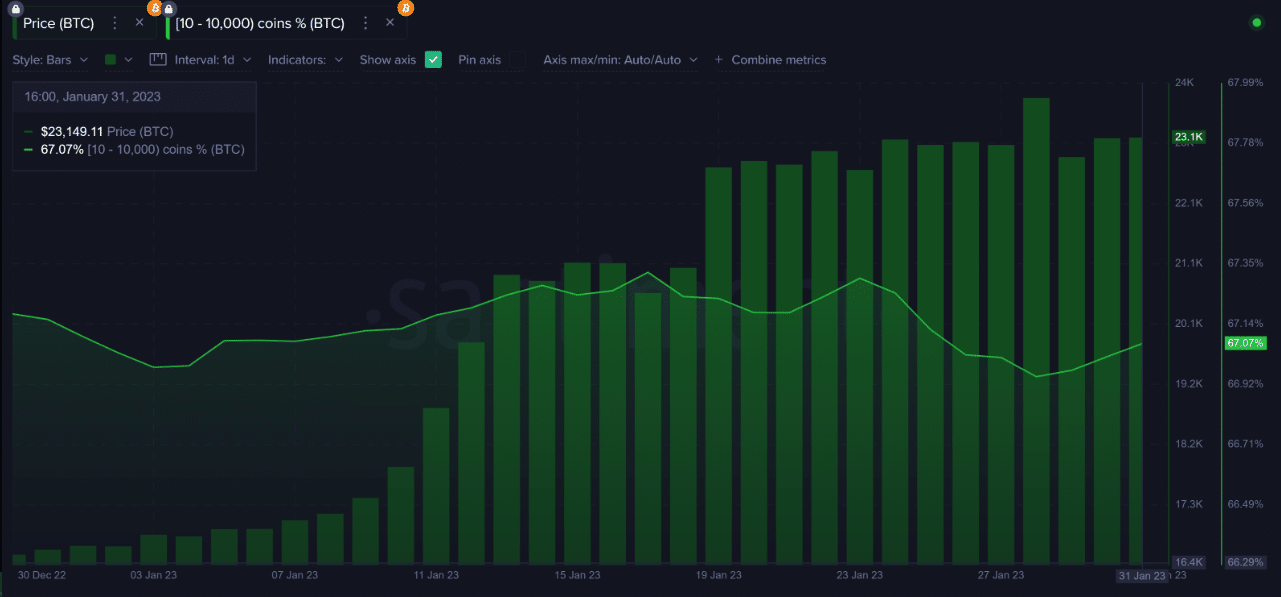Click the Combine metrics button
1281x597 pixels.
[770, 60]
